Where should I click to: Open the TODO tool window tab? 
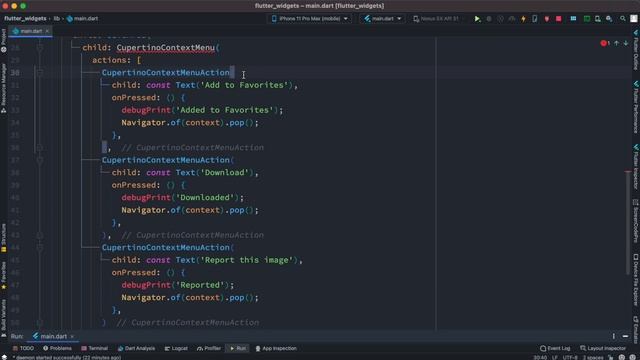(x=23, y=348)
